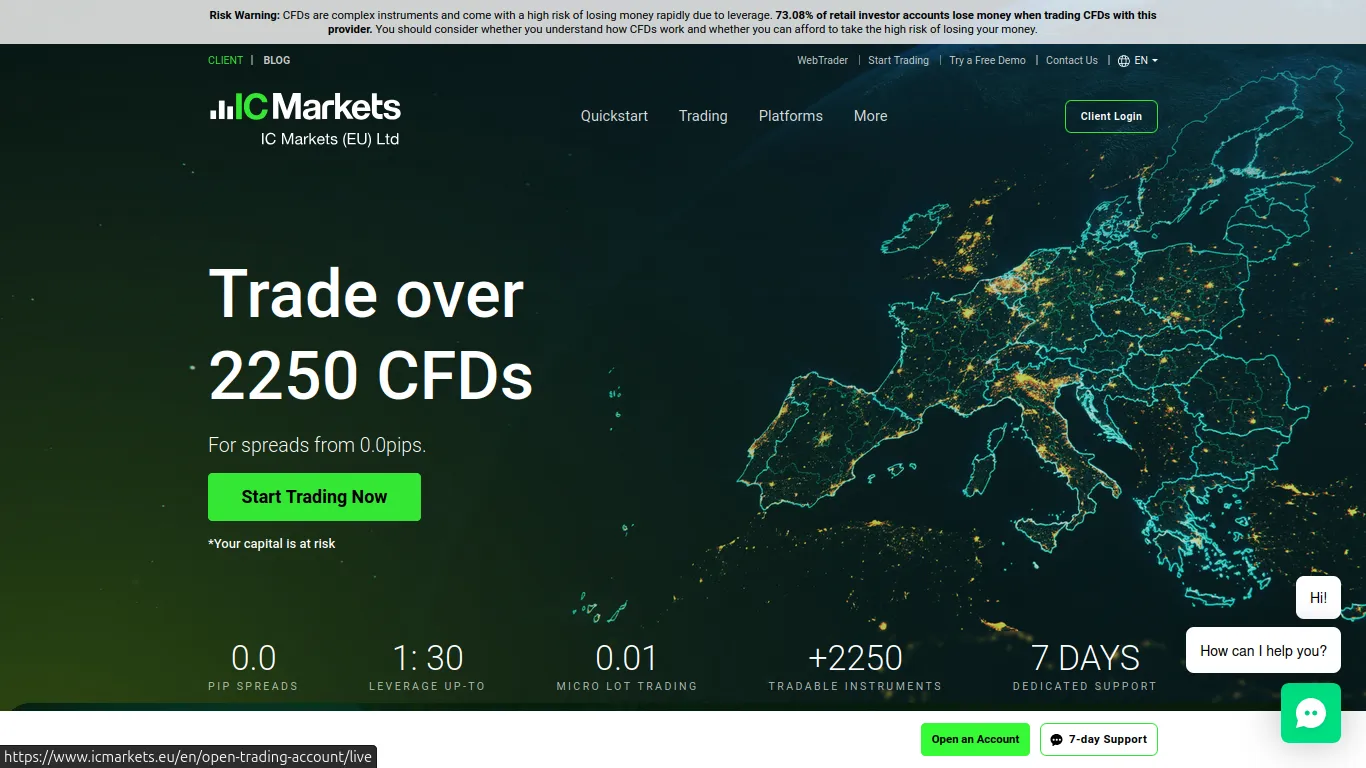
Task: Click the 'How can I help you?' bubble
Action: tap(1263, 650)
